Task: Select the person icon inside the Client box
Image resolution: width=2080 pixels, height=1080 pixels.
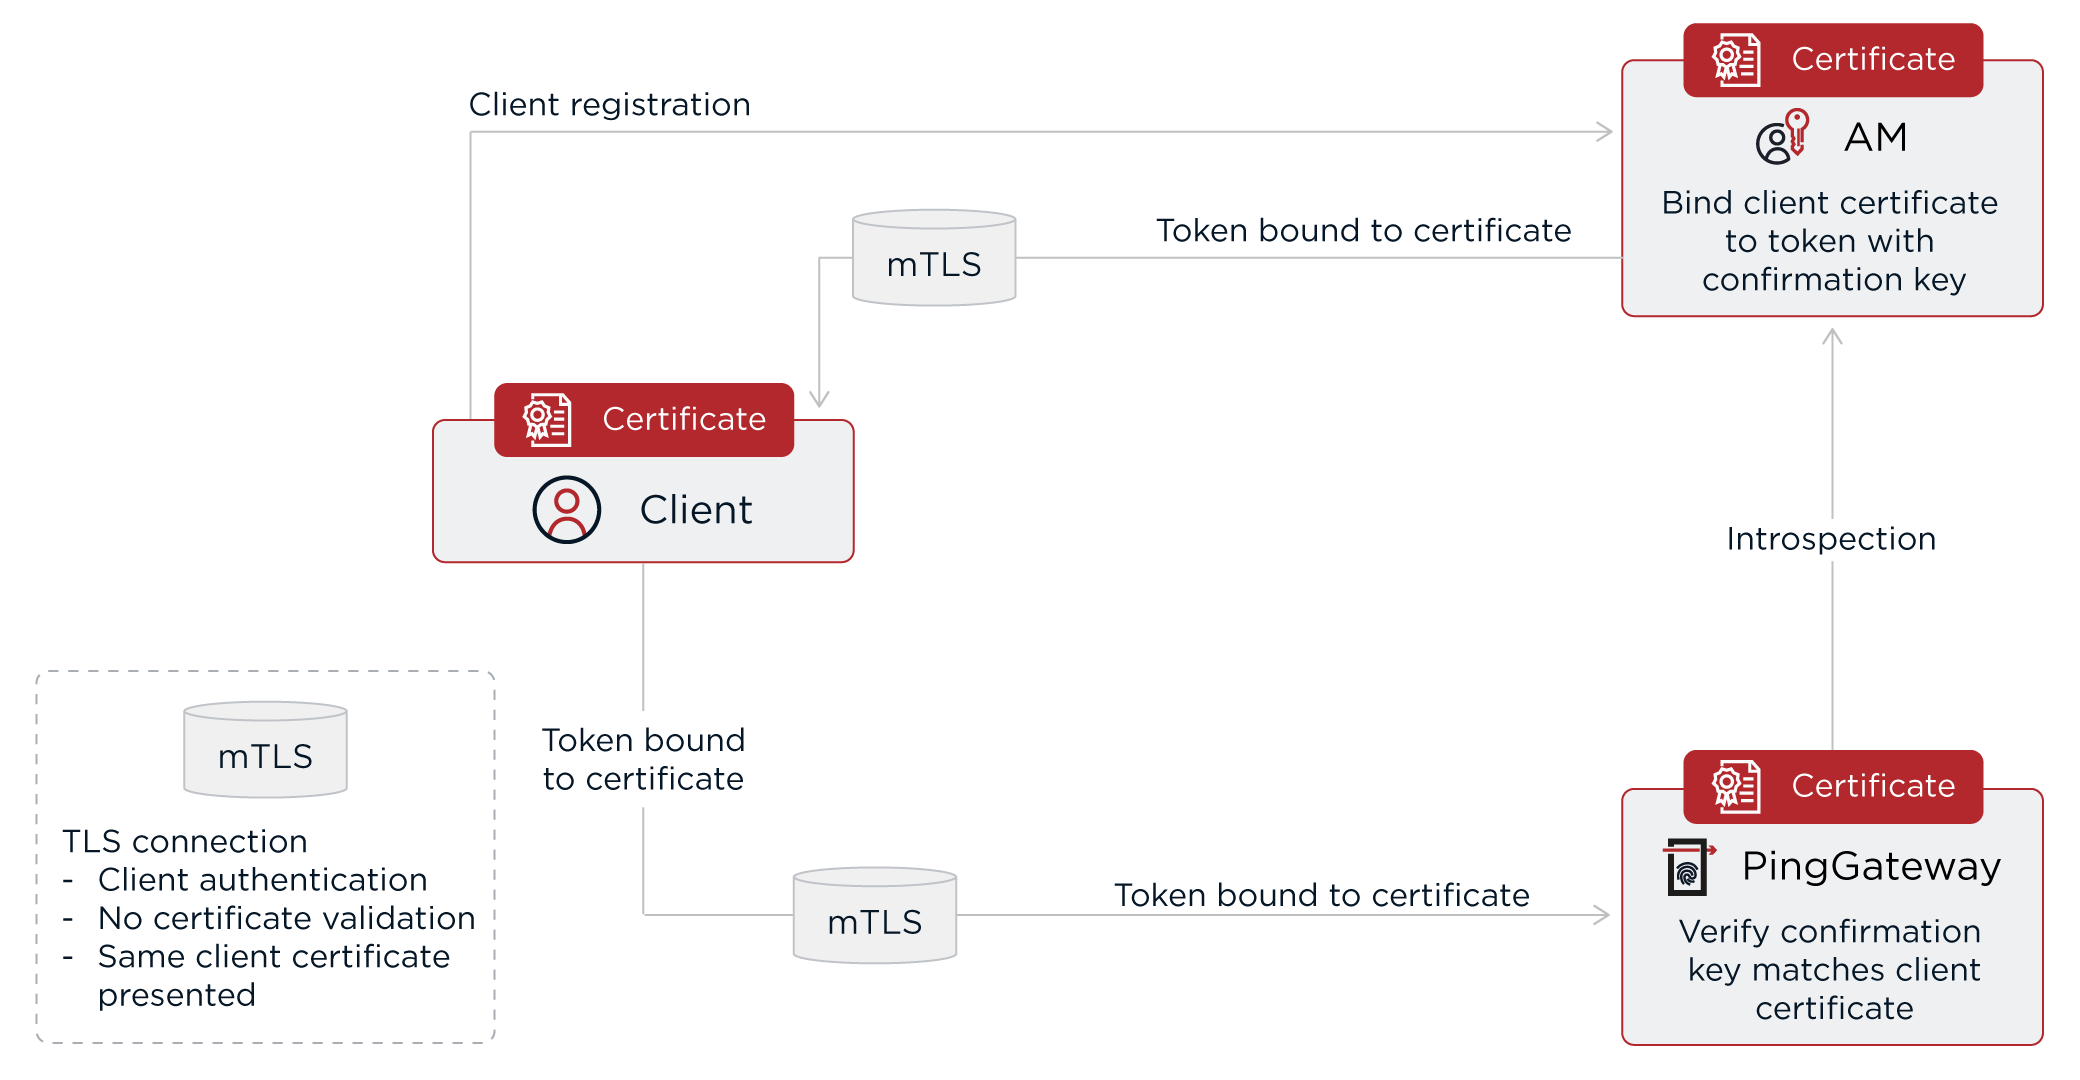Action: click(566, 508)
